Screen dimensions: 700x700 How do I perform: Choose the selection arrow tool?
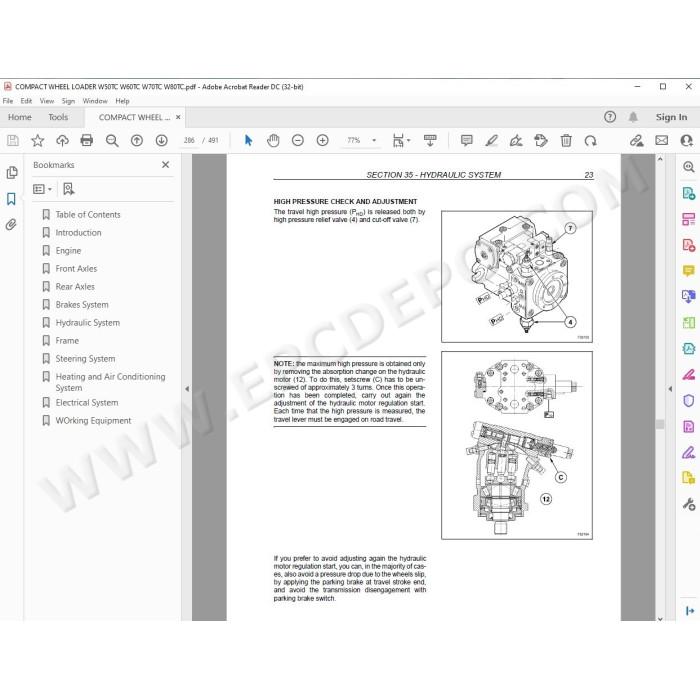pyautogui.click(x=248, y=141)
